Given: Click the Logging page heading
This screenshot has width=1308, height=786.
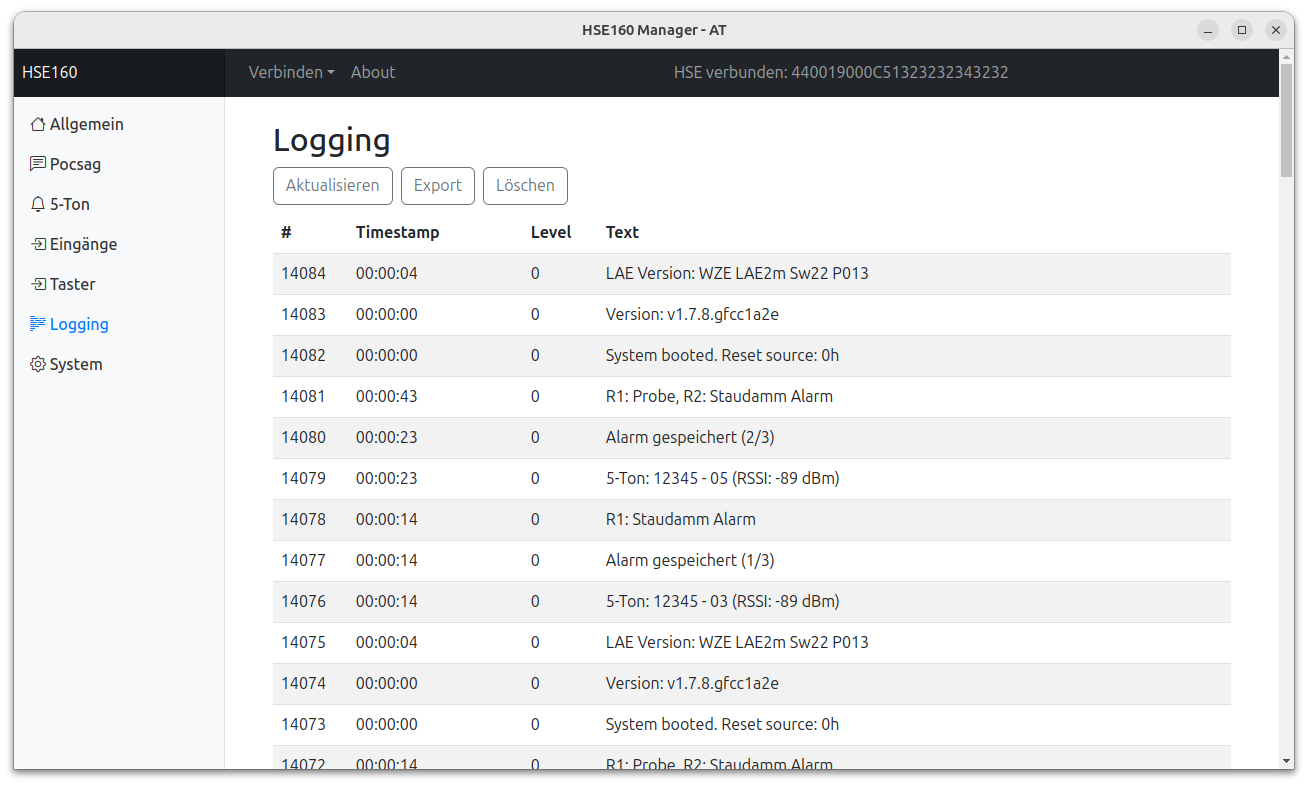Looking at the screenshot, I should [x=332, y=140].
